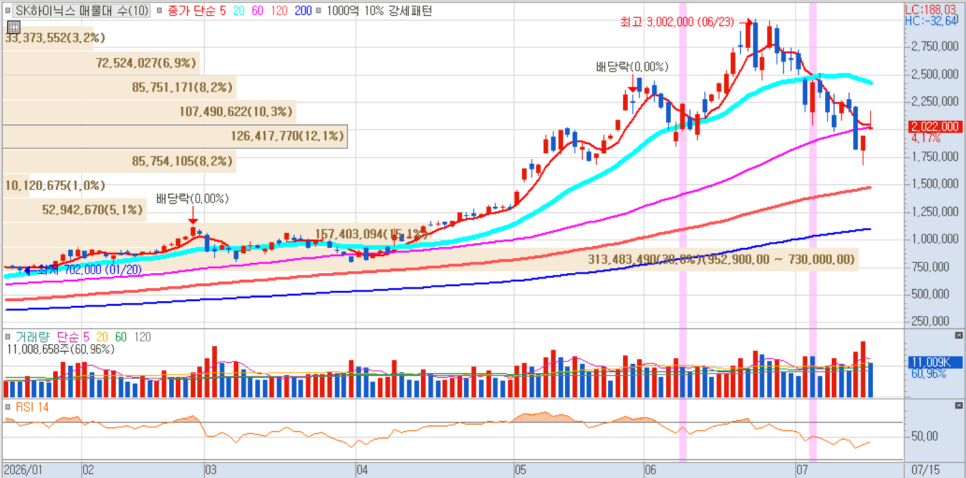Click the 2026/01 date on the time axis

point(22,470)
